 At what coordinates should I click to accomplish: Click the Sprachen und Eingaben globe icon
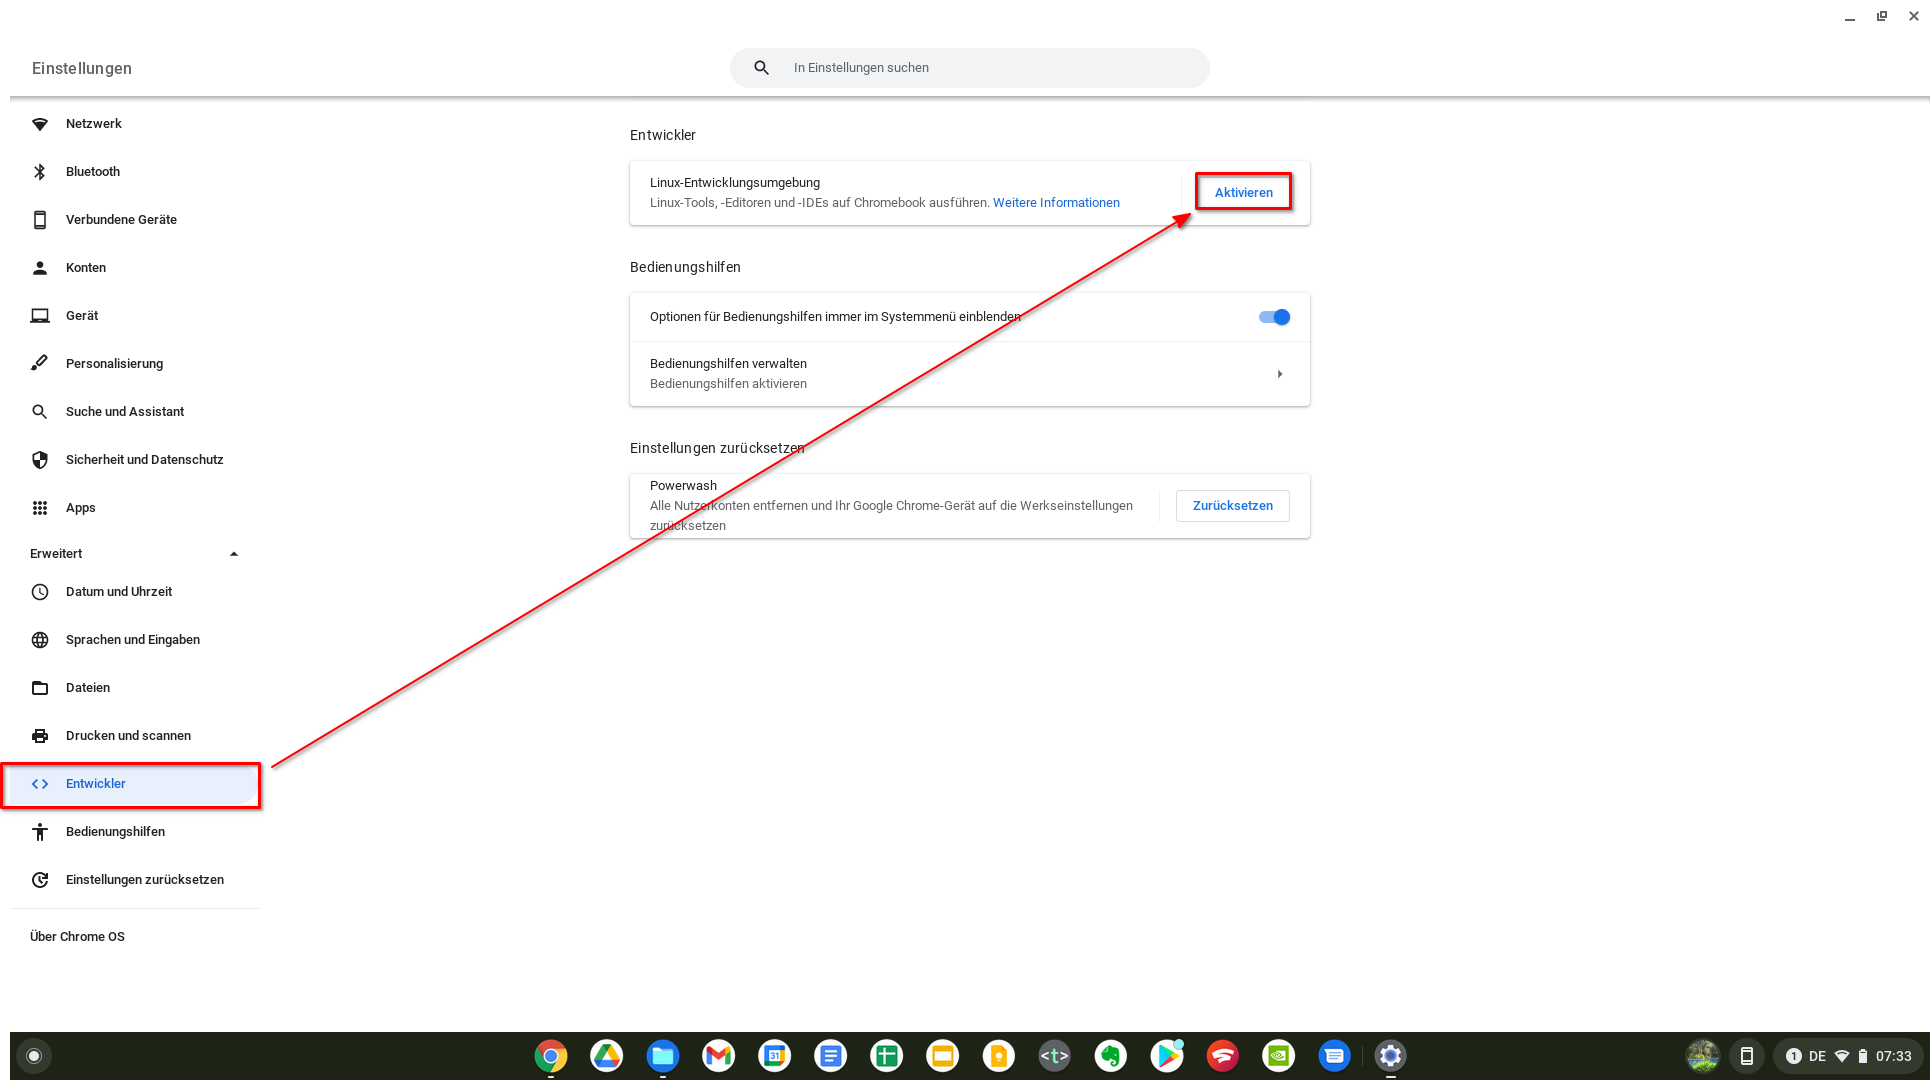(x=40, y=640)
